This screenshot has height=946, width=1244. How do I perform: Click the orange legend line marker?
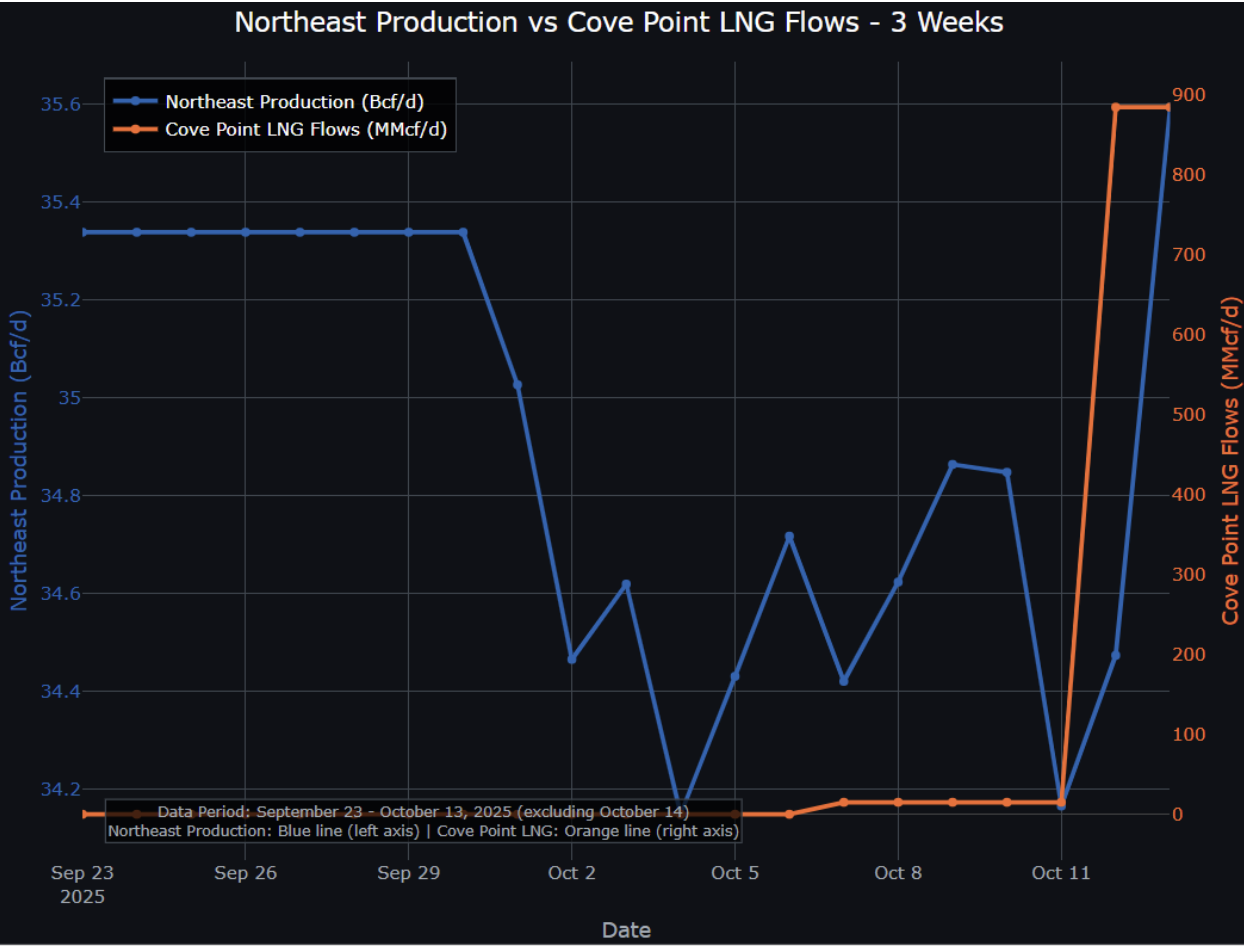coord(135,129)
